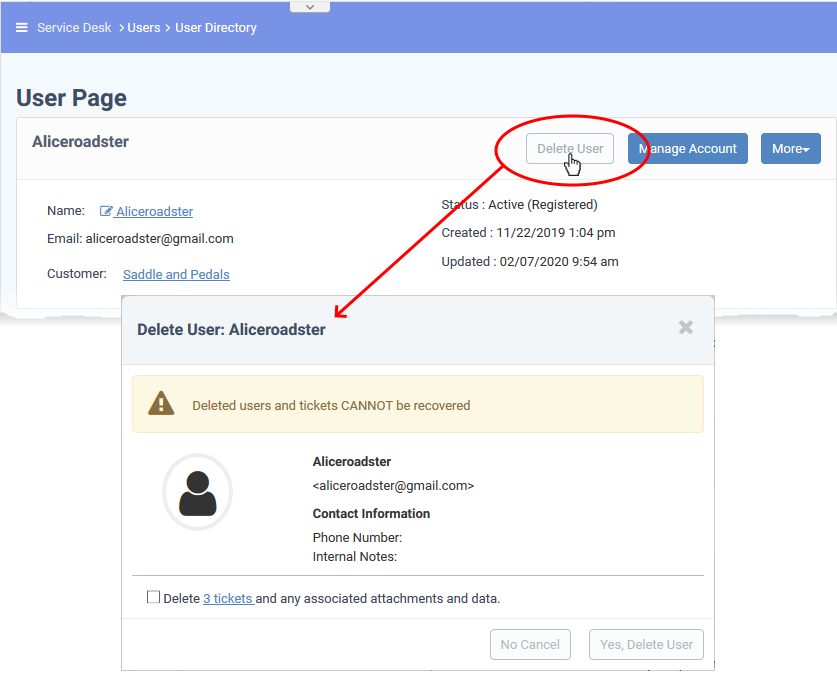Viewport: 837px width, 675px height.
Task: Open the 3 tickets link
Action: (228, 599)
